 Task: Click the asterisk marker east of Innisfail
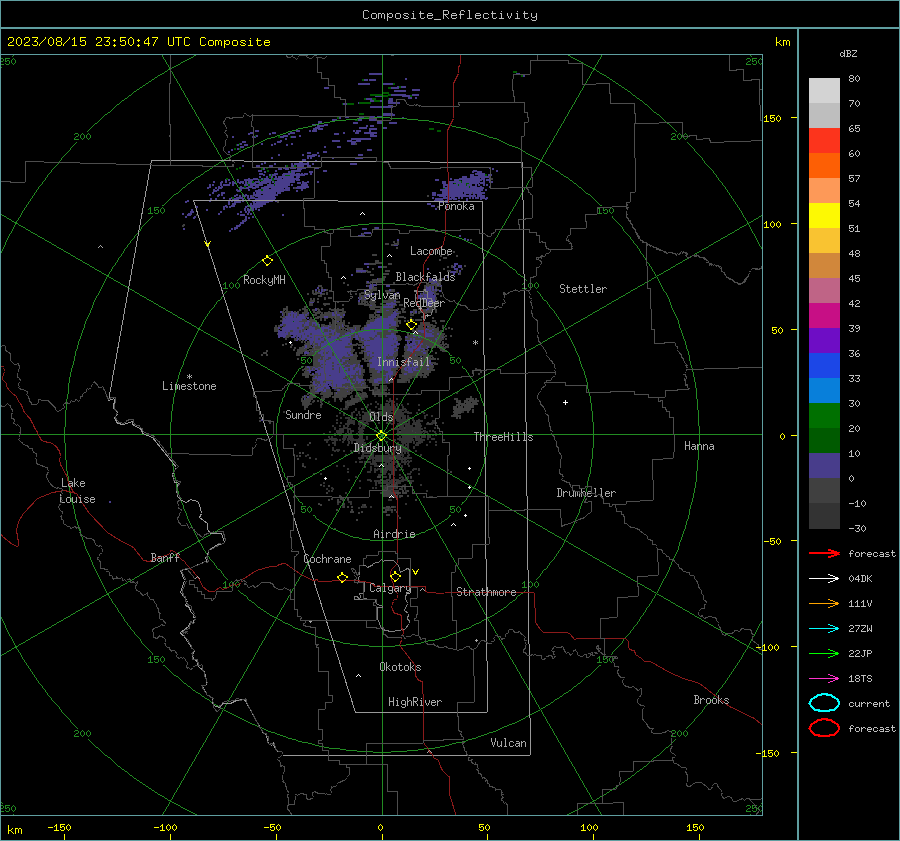(x=475, y=343)
